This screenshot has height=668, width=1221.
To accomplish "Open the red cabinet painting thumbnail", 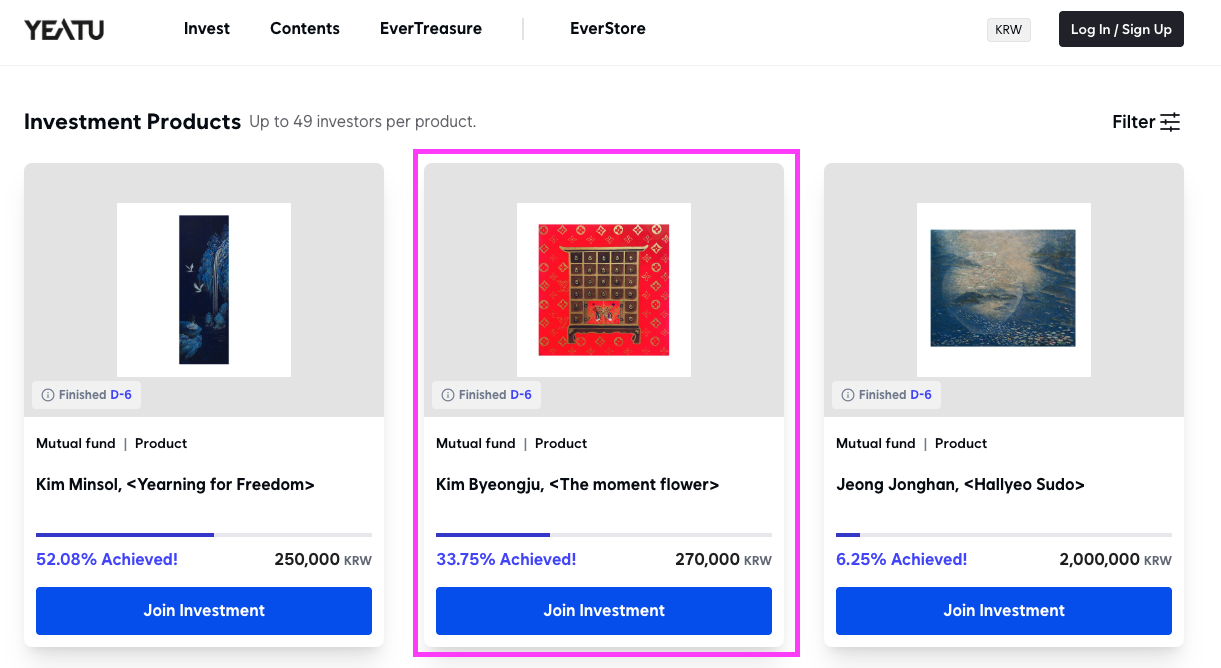I will [x=604, y=290].
